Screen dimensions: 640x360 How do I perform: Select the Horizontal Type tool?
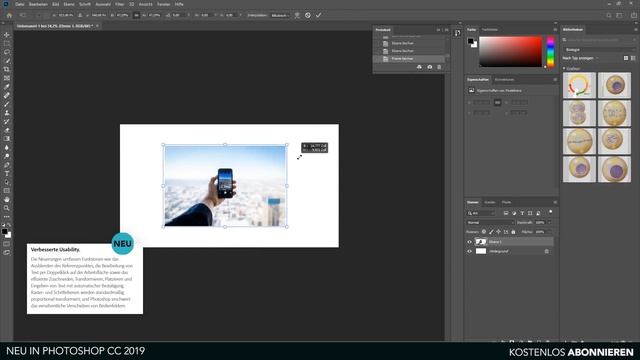(x=7, y=173)
